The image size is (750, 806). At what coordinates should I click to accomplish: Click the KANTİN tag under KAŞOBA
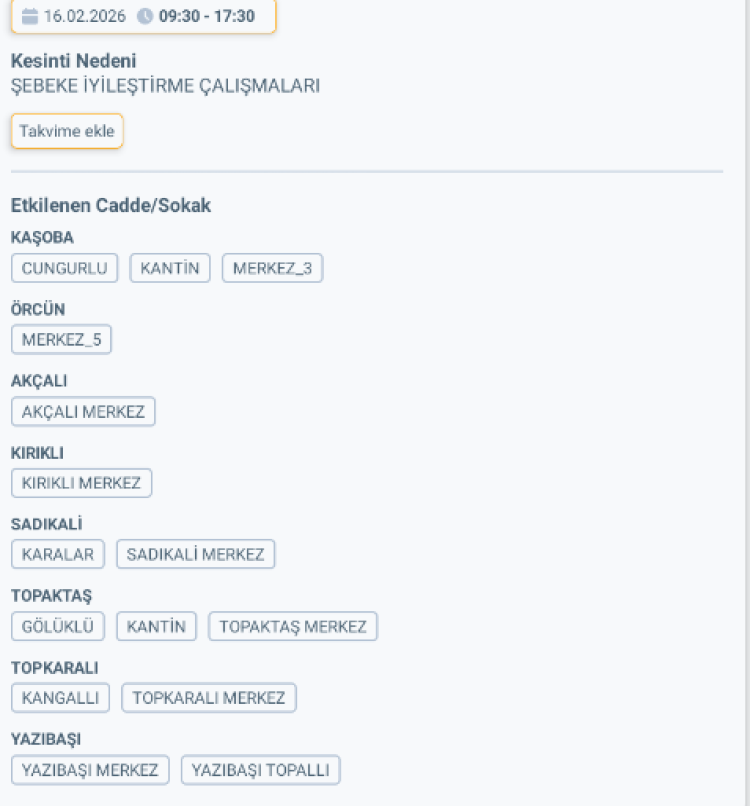coord(170,268)
